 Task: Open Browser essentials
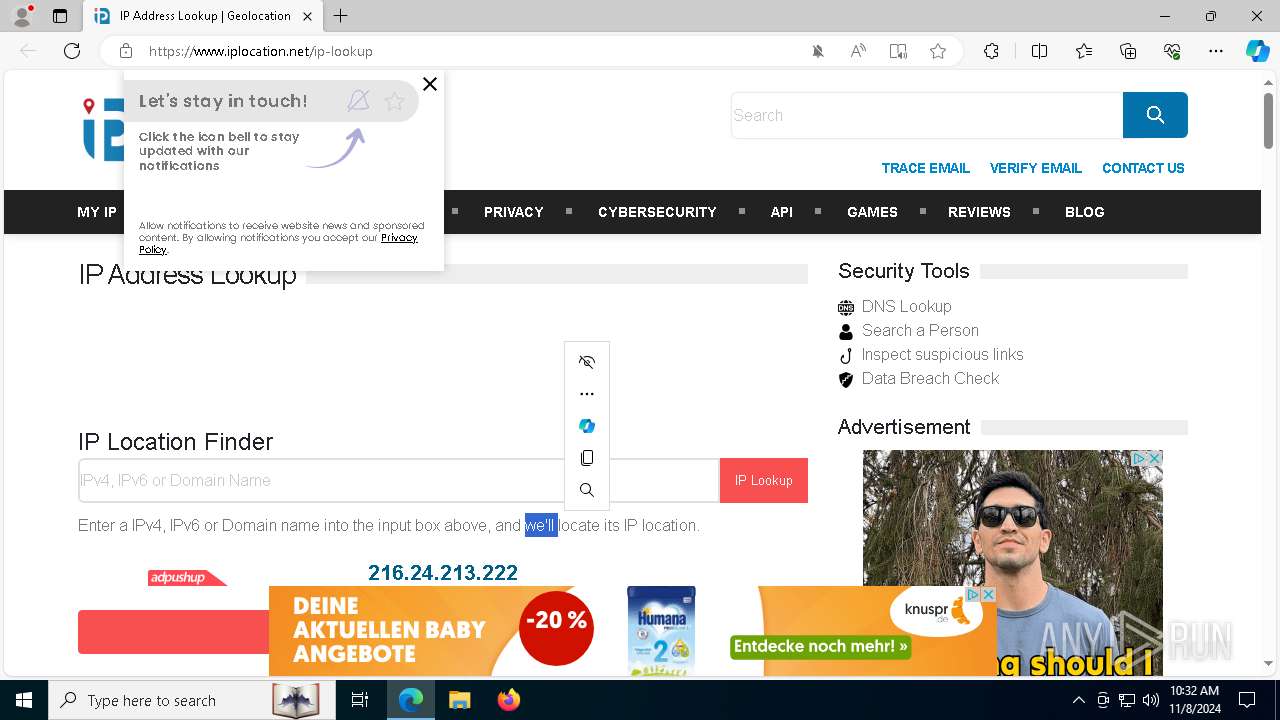click(1172, 51)
